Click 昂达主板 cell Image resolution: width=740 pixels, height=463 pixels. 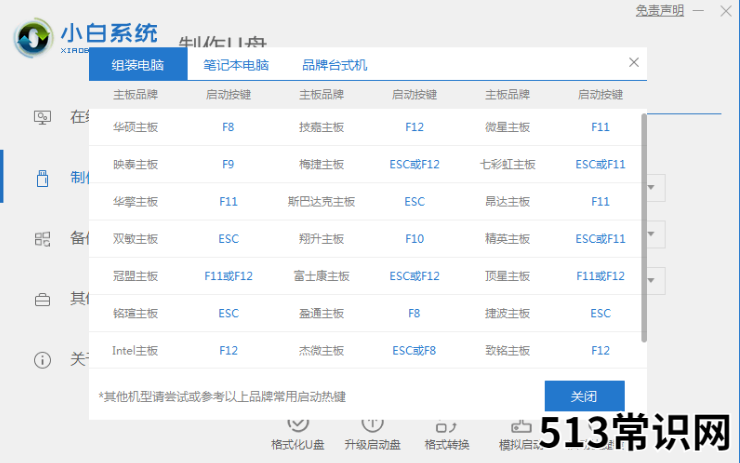coord(507,202)
